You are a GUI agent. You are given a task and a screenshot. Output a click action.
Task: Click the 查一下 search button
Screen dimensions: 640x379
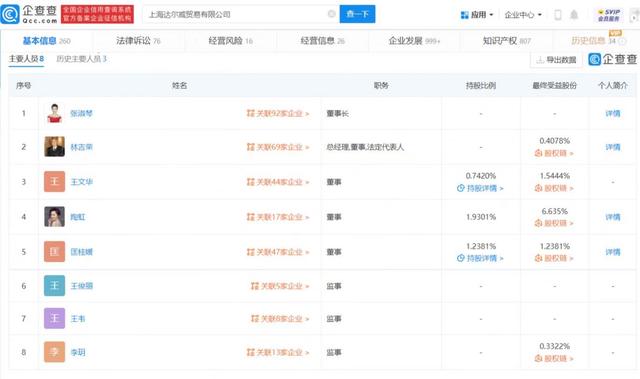[357, 14]
